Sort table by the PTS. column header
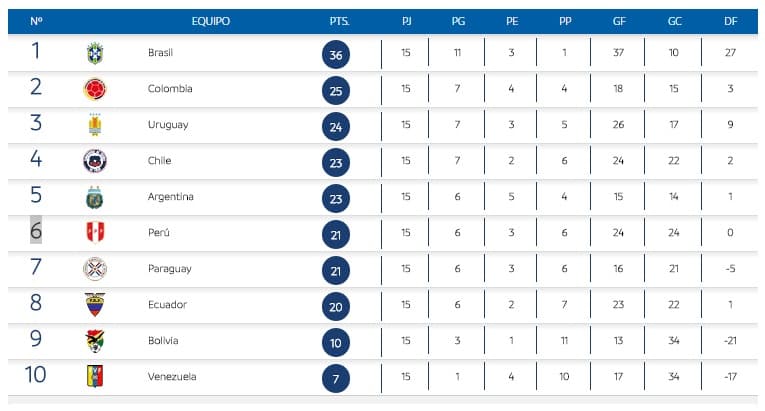This screenshot has width=765, height=411. click(x=339, y=21)
